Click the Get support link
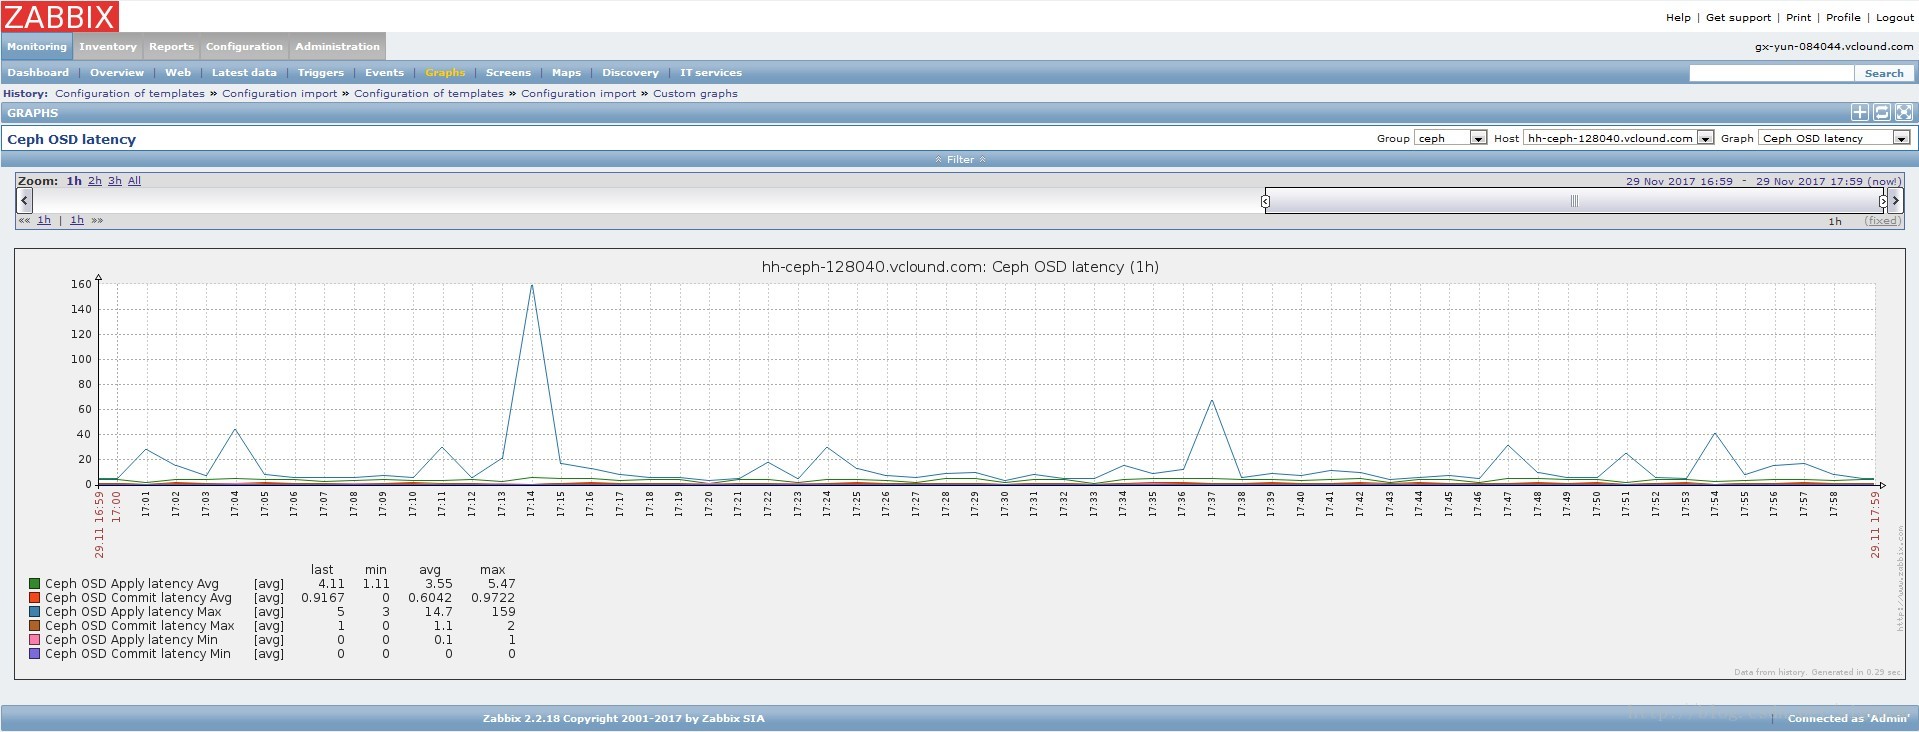Viewport: 1919px width, 732px height. pos(1738,17)
